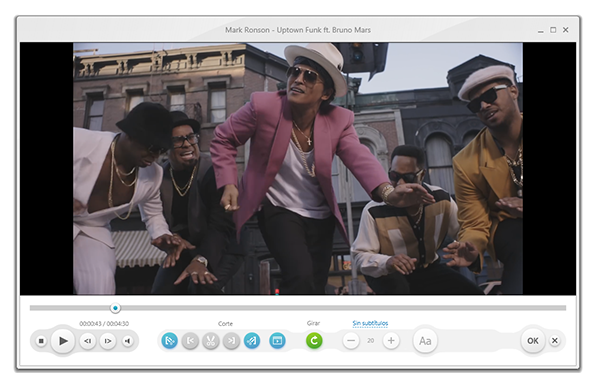Click gray mark-start bracket icon in Corte

coord(190,340)
